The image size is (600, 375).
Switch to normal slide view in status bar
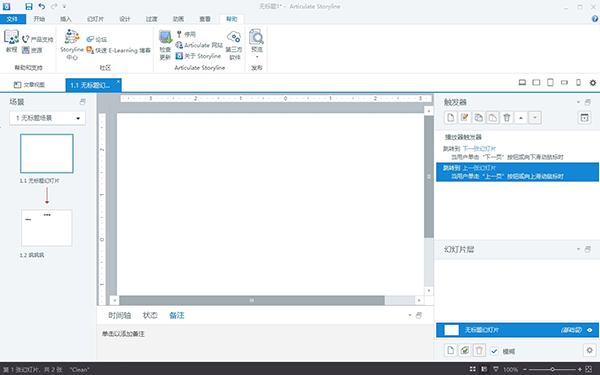484,369
